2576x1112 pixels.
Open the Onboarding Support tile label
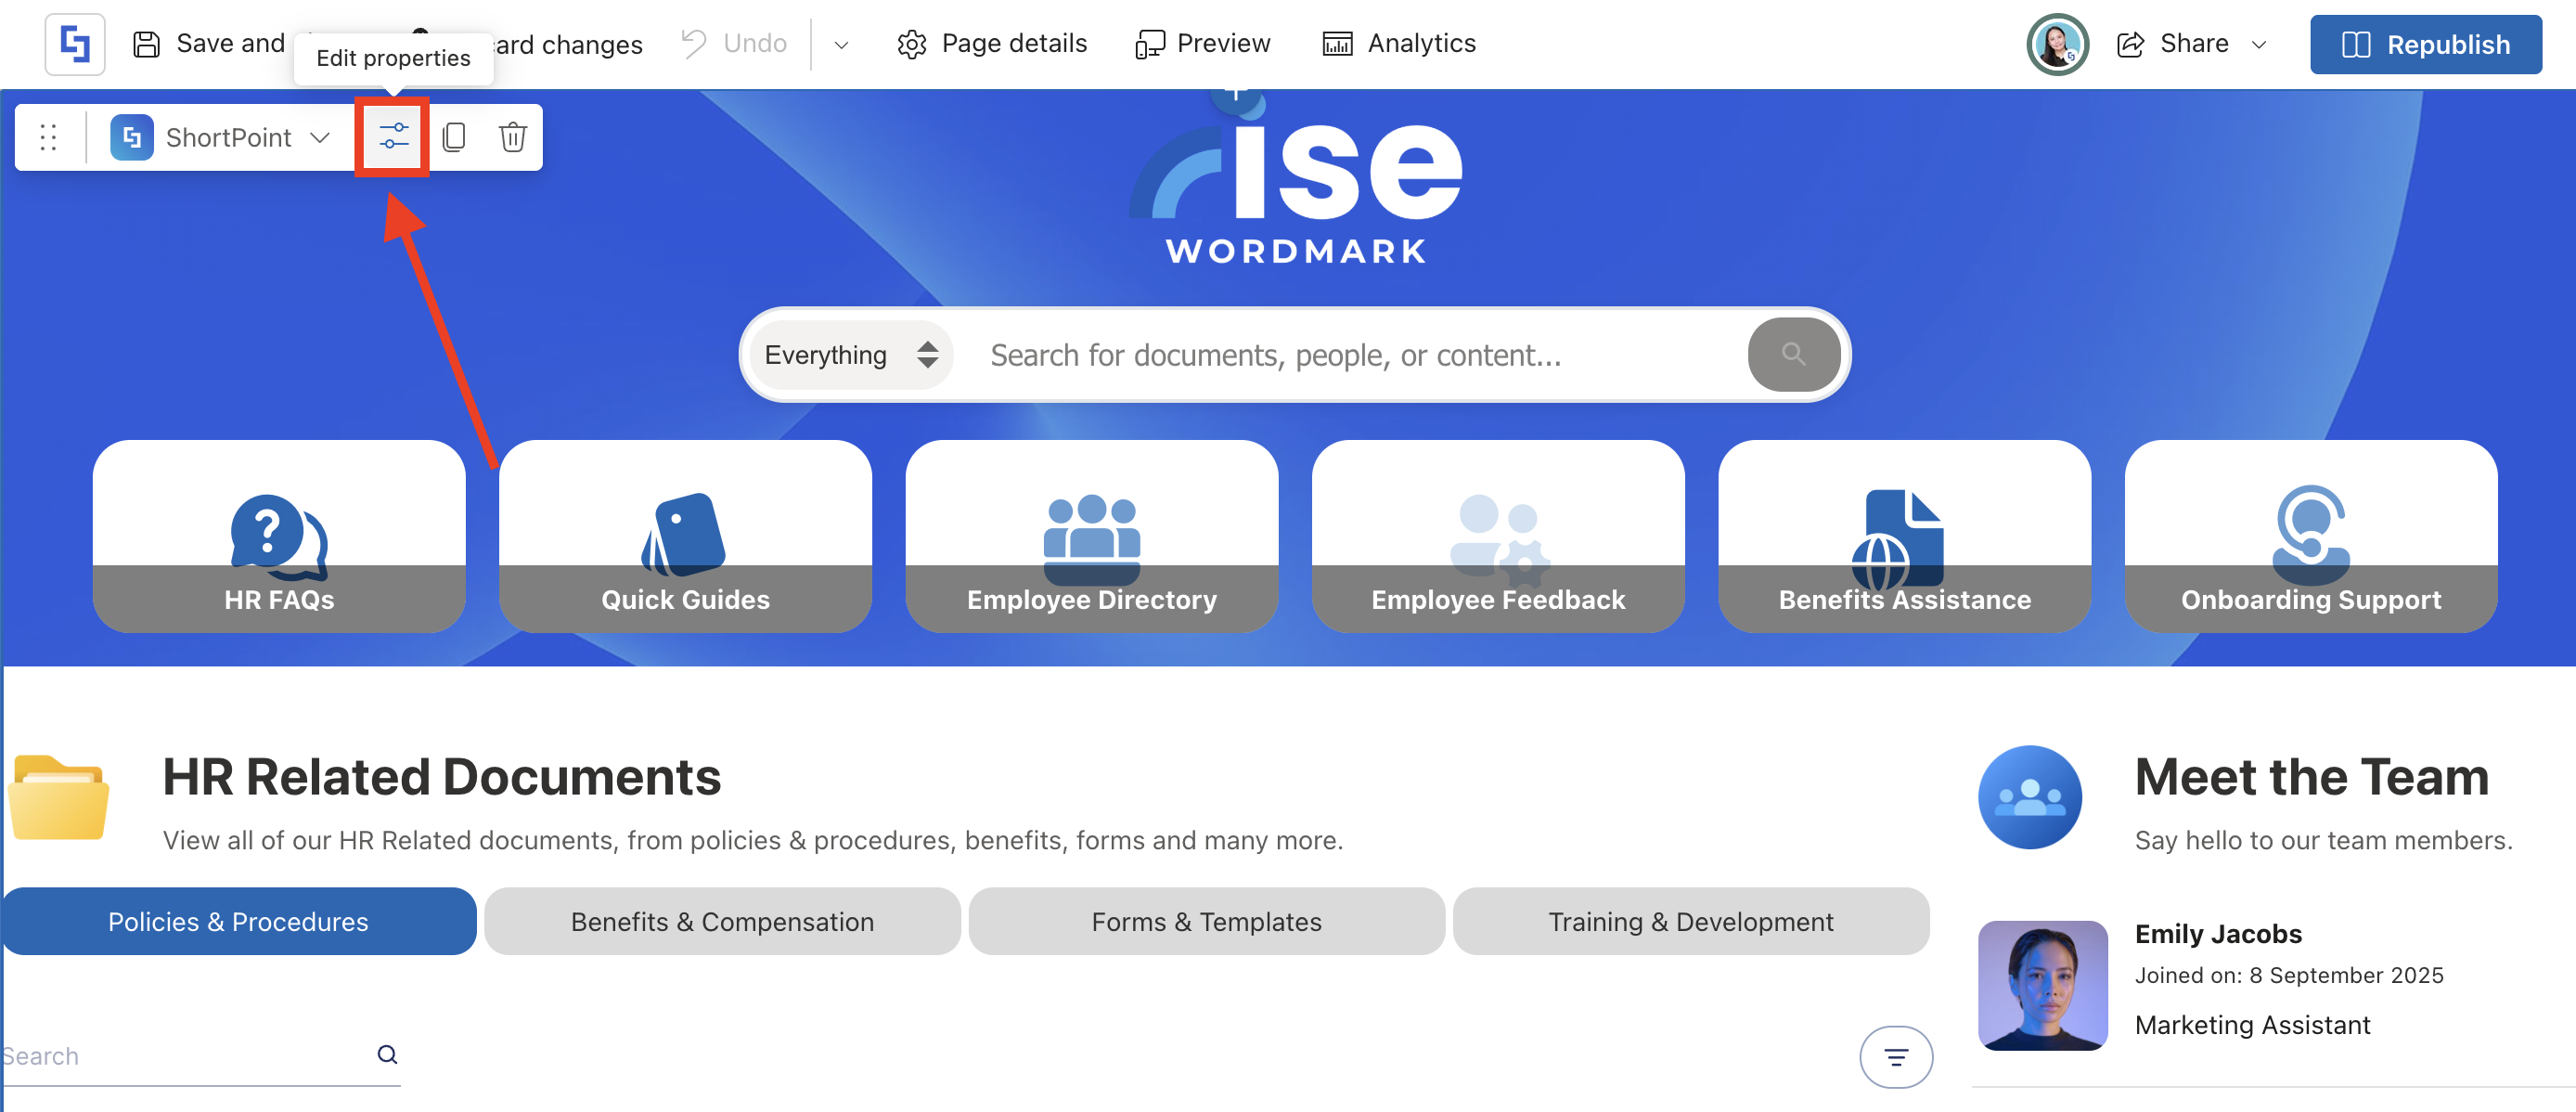click(x=2310, y=599)
